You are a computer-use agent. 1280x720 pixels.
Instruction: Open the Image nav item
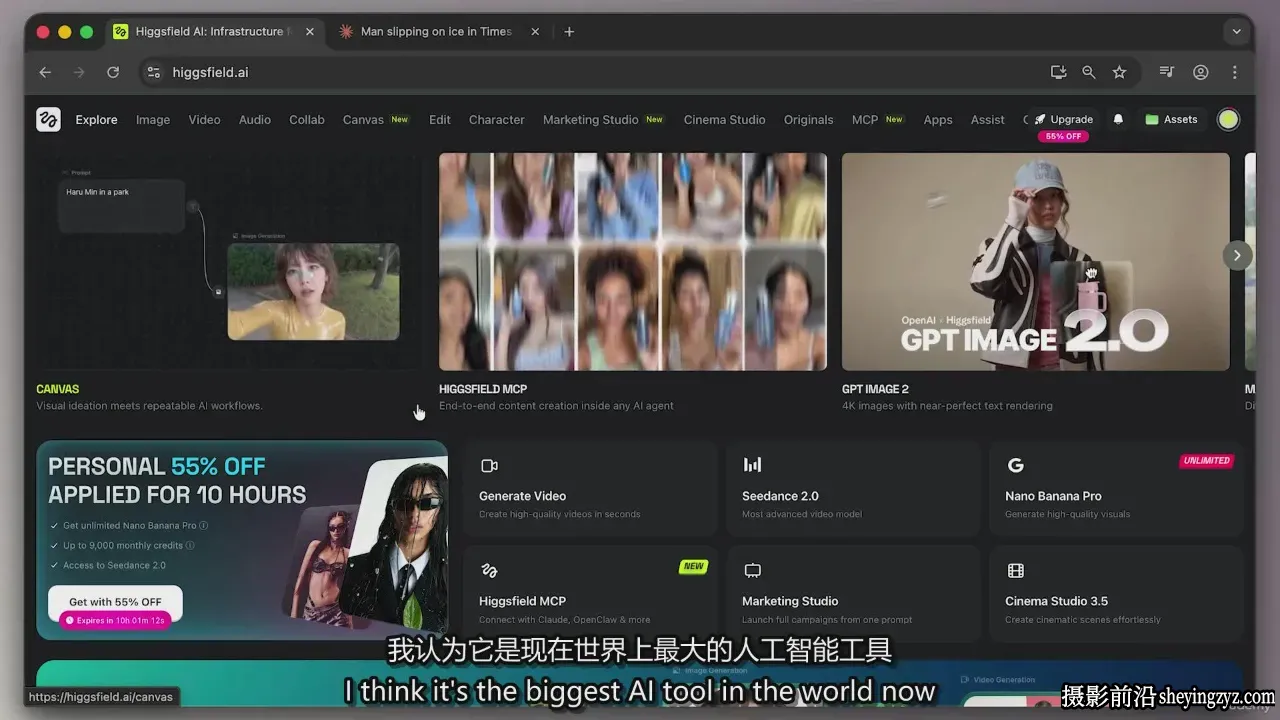[x=153, y=120]
